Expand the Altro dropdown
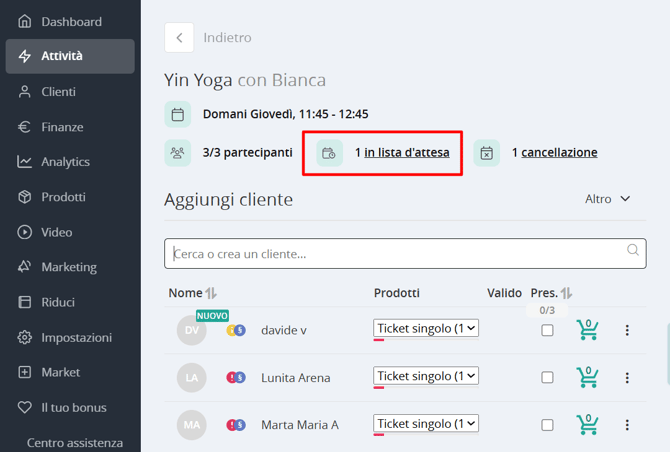This screenshot has width=670, height=452. click(x=608, y=199)
